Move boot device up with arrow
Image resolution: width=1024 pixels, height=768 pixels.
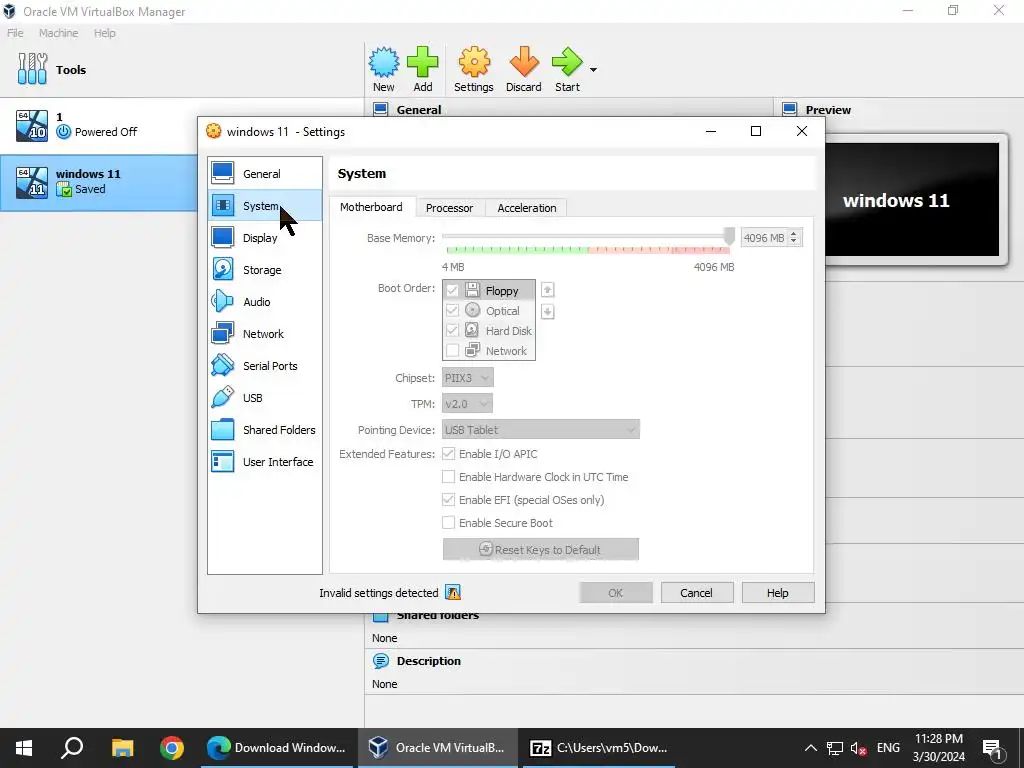[547, 289]
